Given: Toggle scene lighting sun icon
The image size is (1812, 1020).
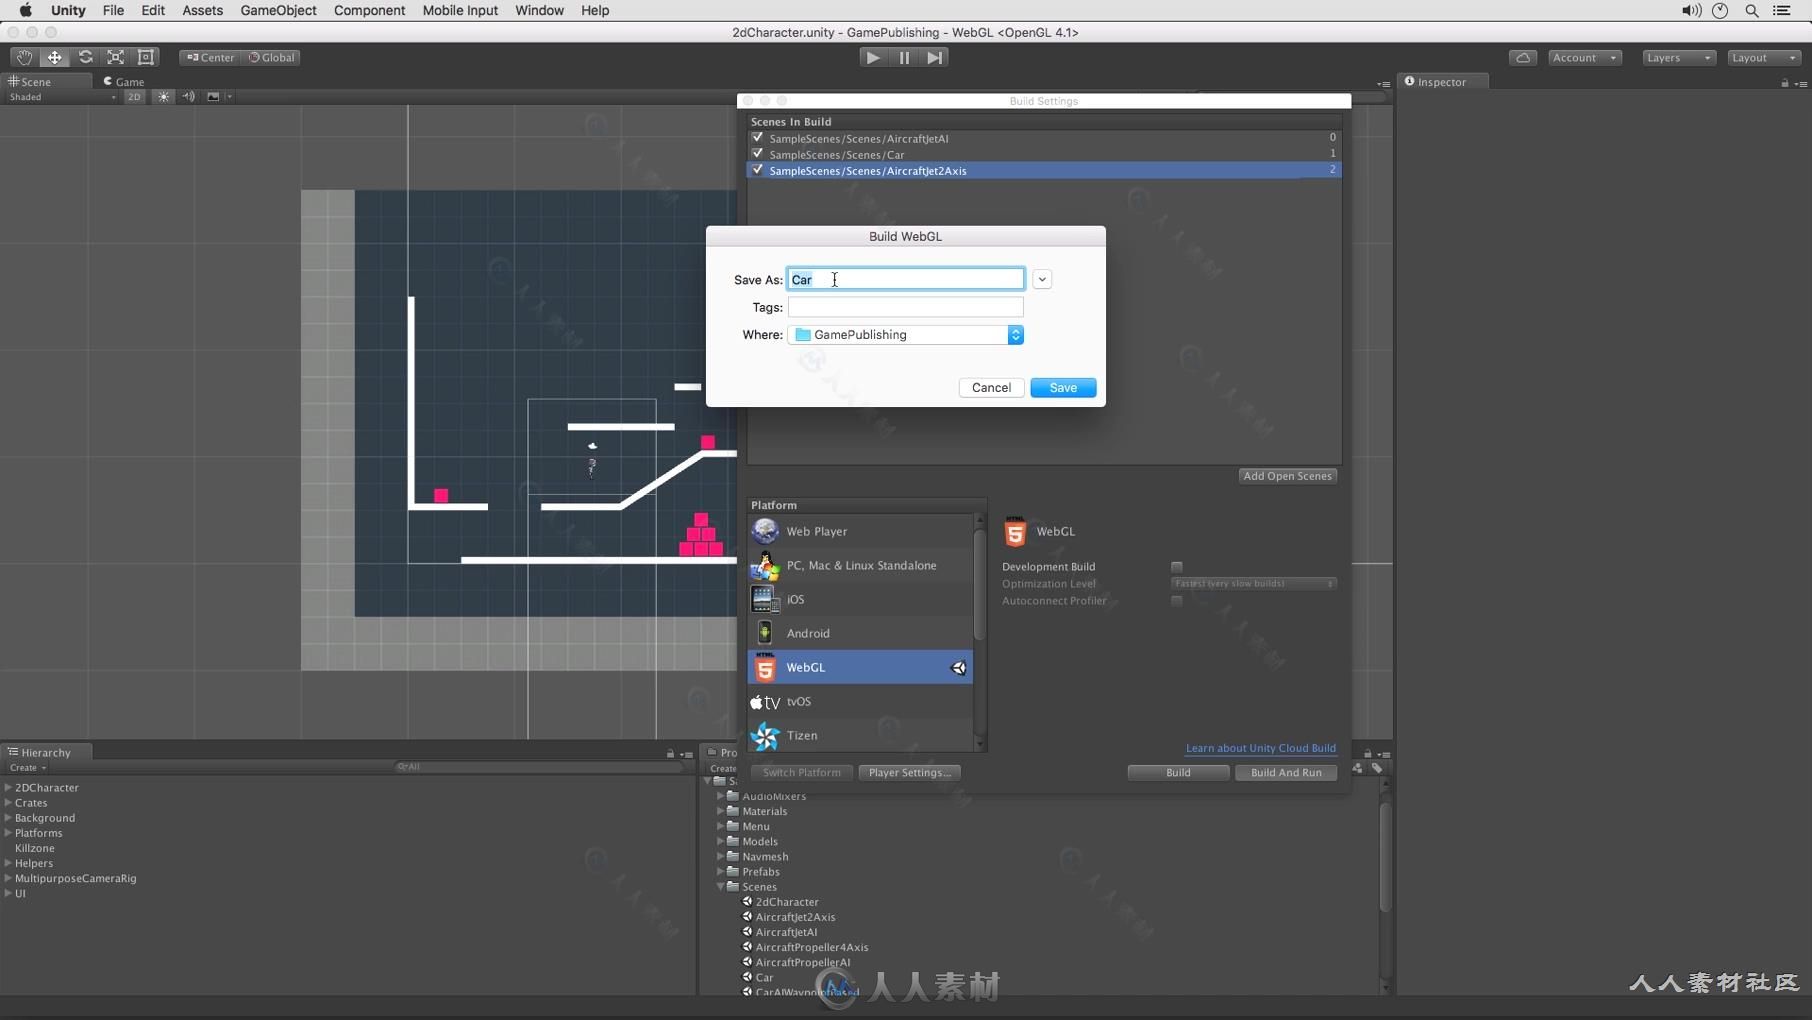Looking at the screenshot, I should tap(163, 97).
